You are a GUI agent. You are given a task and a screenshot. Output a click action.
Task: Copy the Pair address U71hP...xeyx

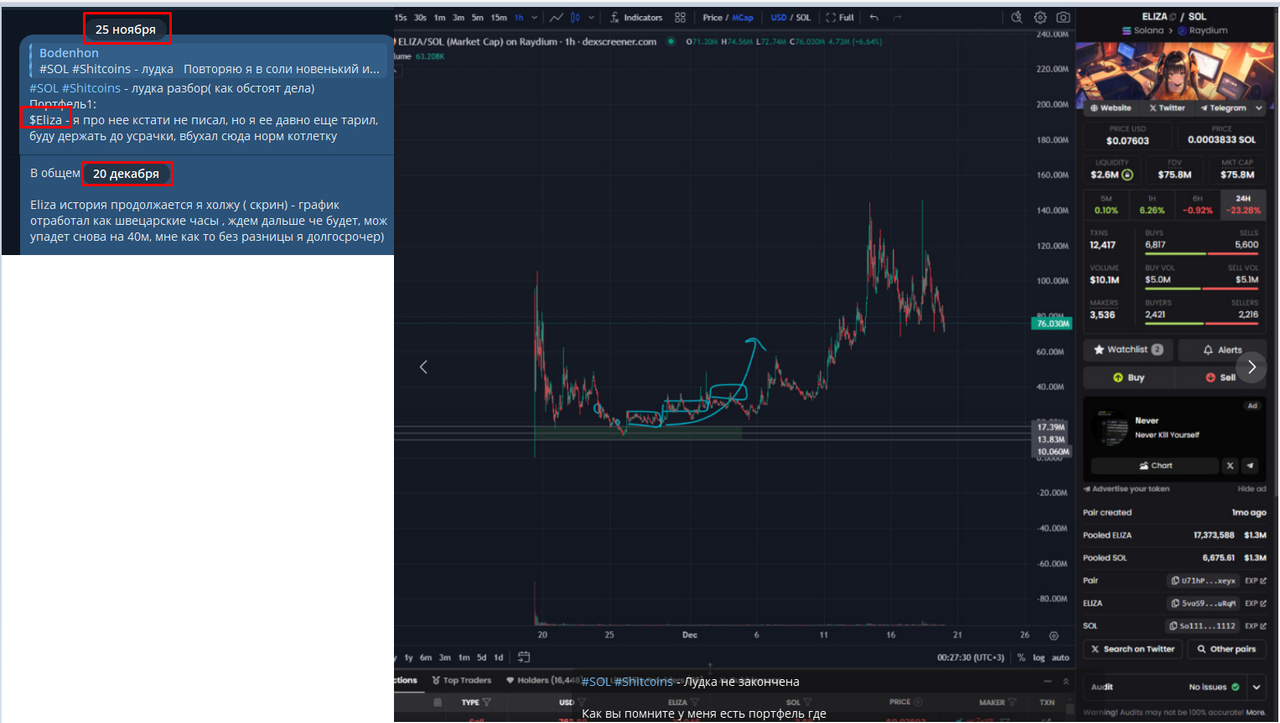point(1204,580)
